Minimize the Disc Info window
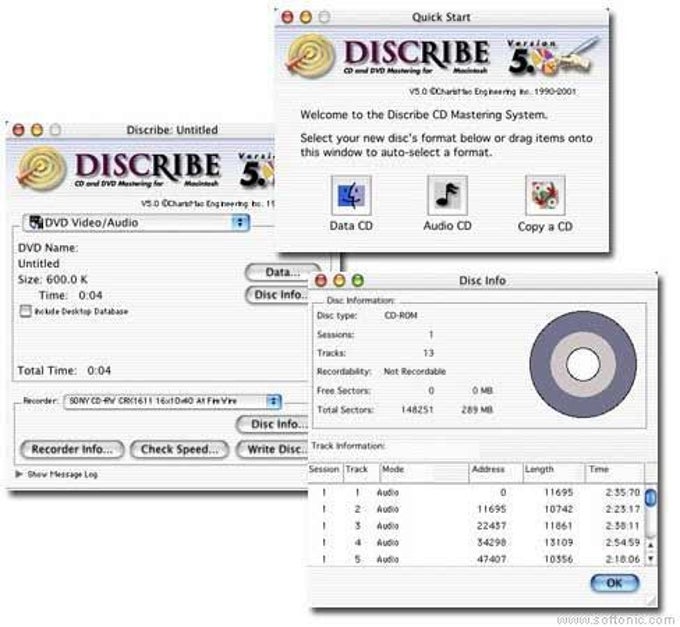 339,281
